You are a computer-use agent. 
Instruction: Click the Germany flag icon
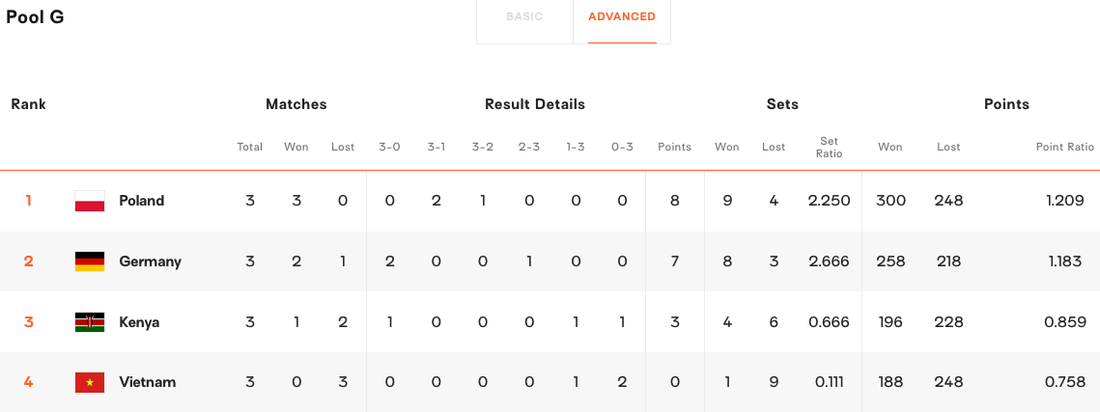89,262
